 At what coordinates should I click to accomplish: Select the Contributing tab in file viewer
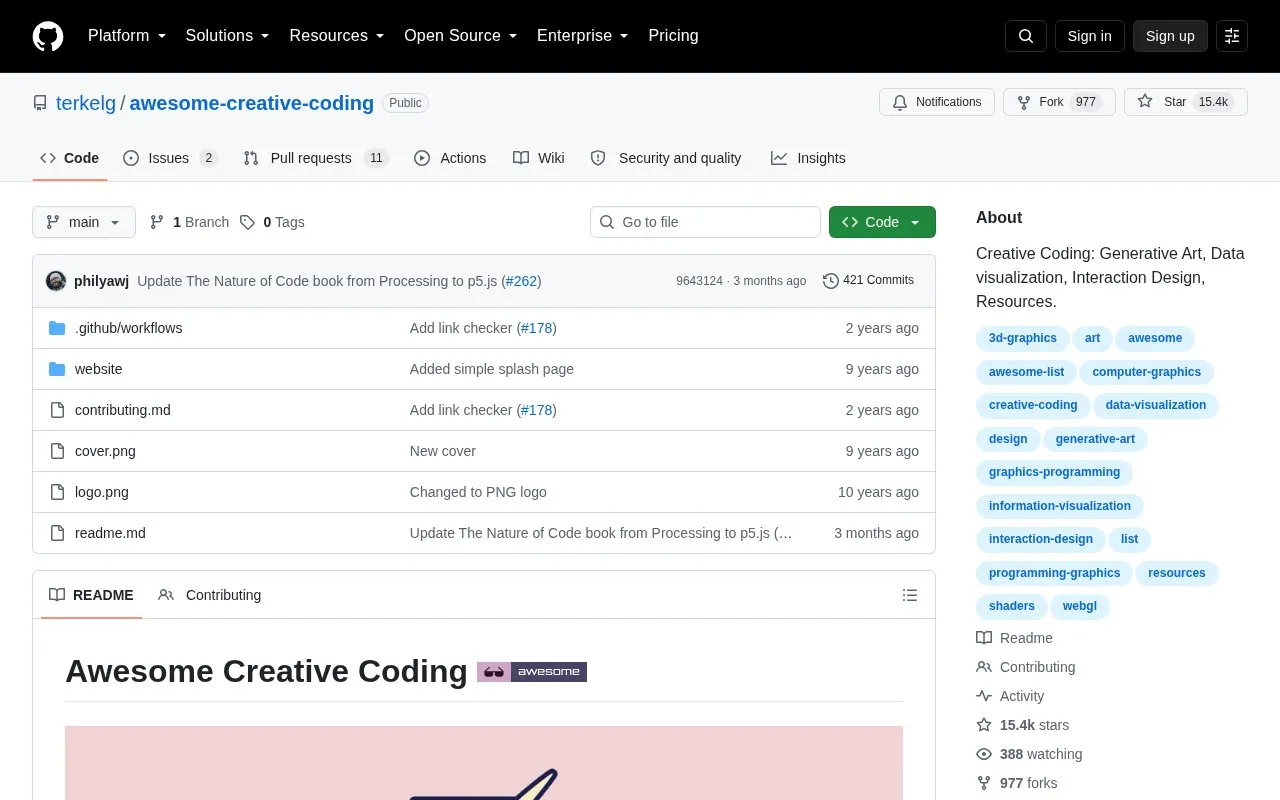click(x=209, y=595)
